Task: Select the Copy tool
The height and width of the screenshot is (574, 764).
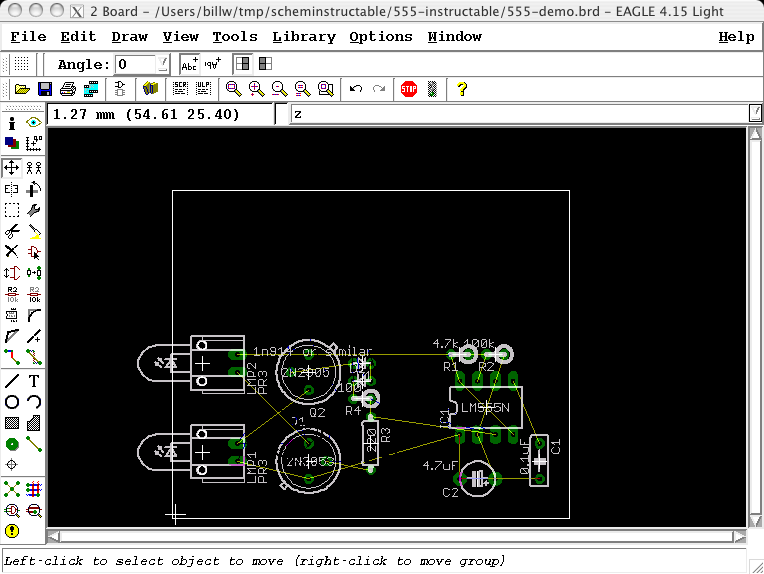Action: [34, 168]
